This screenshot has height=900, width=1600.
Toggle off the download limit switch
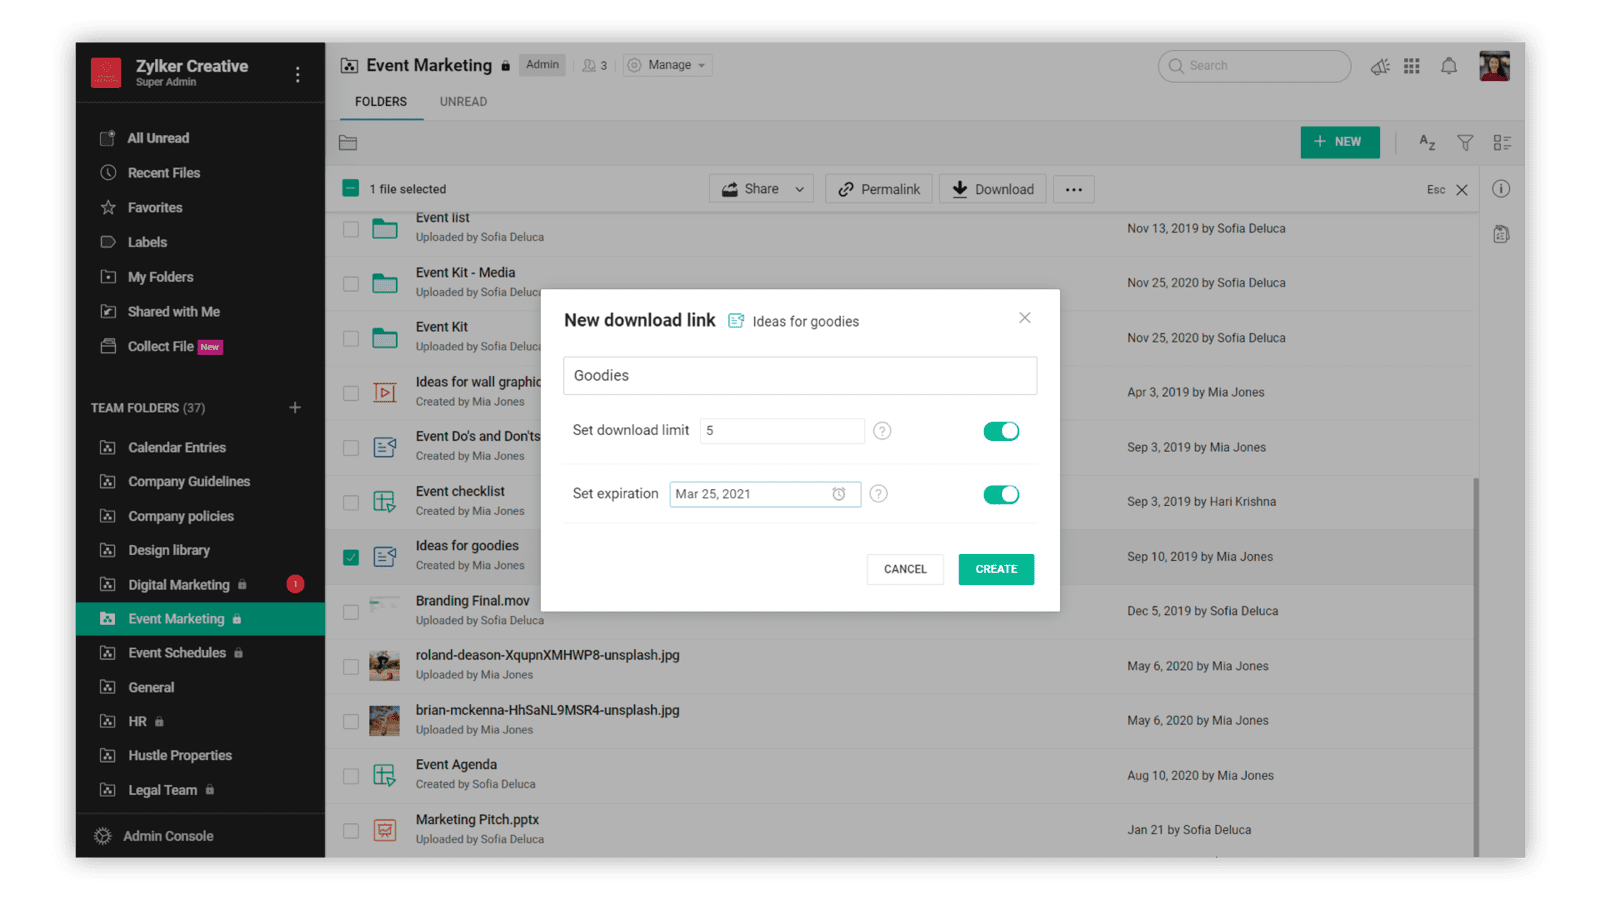click(1001, 431)
